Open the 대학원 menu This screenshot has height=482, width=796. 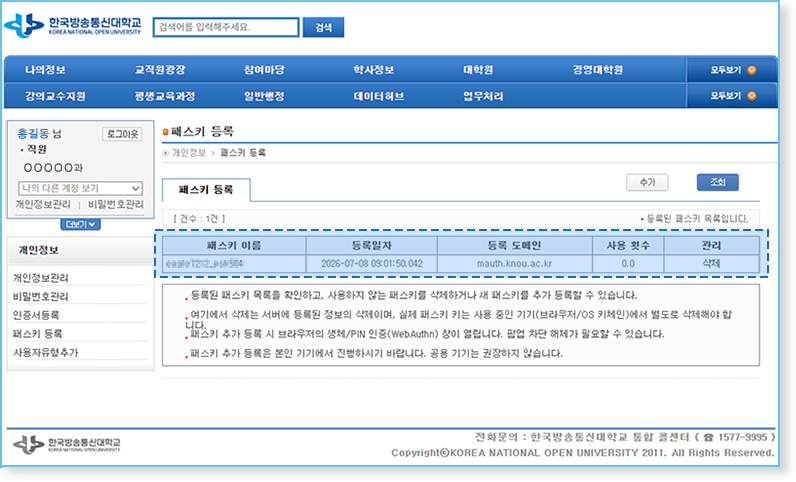(x=478, y=70)
